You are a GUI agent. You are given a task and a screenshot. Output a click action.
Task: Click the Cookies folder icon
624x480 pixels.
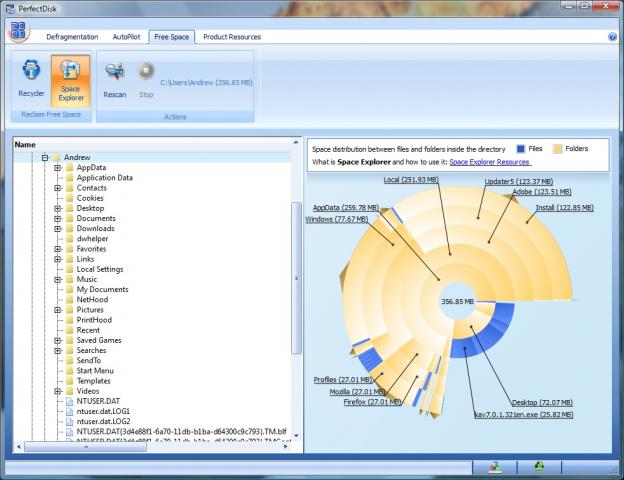click(x=70, y=198)
